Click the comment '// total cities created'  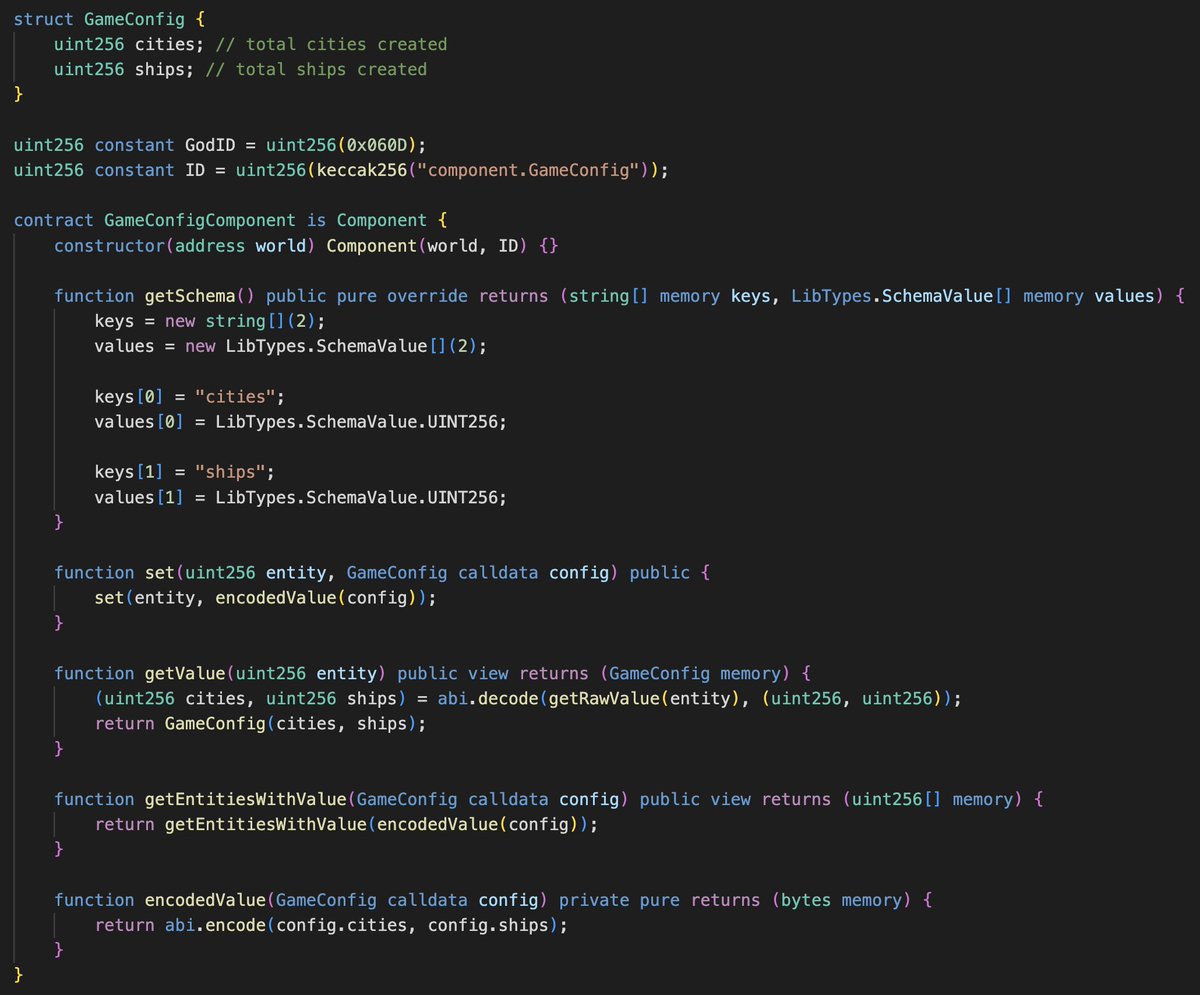[331, 44]
